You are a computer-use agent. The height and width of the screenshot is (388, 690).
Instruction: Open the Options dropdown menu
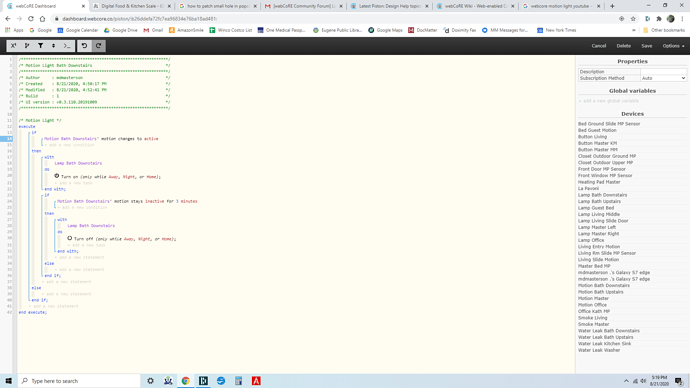(673, 46)
